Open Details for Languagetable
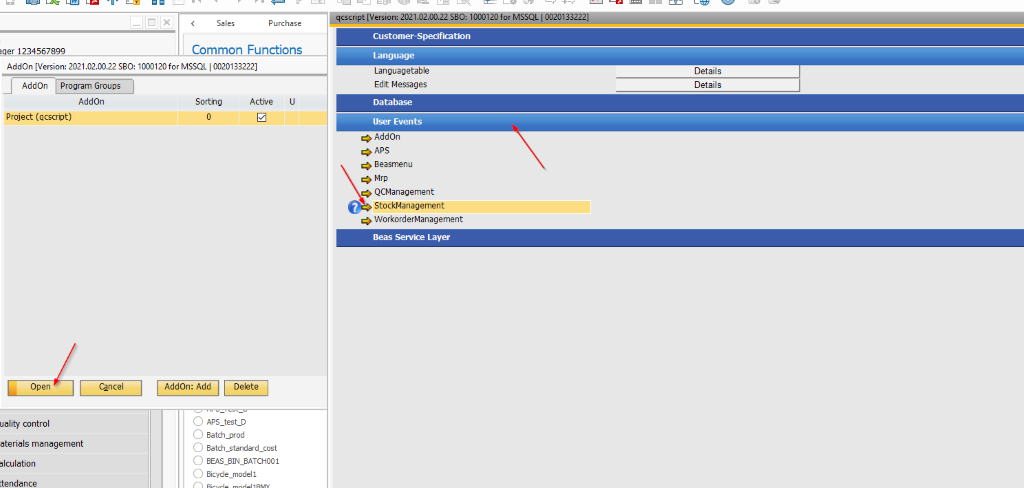1024x488 pixels. pos(707,71)
